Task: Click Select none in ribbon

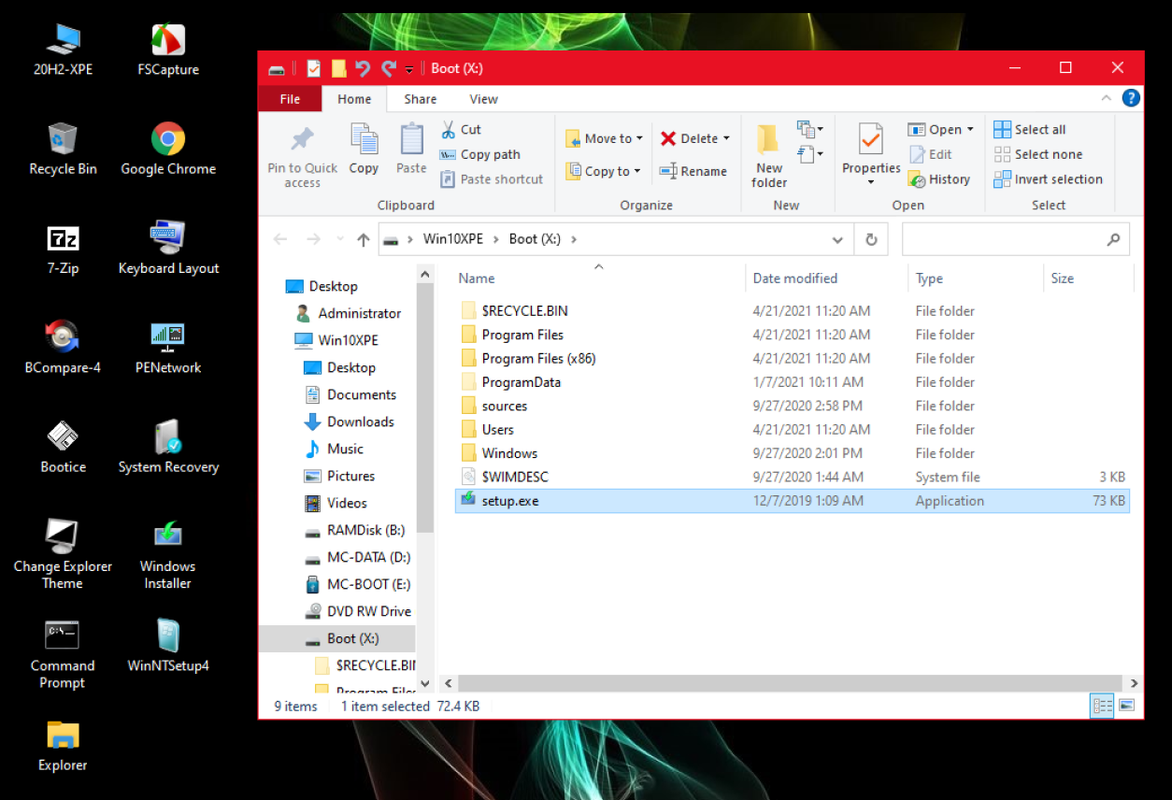Action: [1038, 154]
